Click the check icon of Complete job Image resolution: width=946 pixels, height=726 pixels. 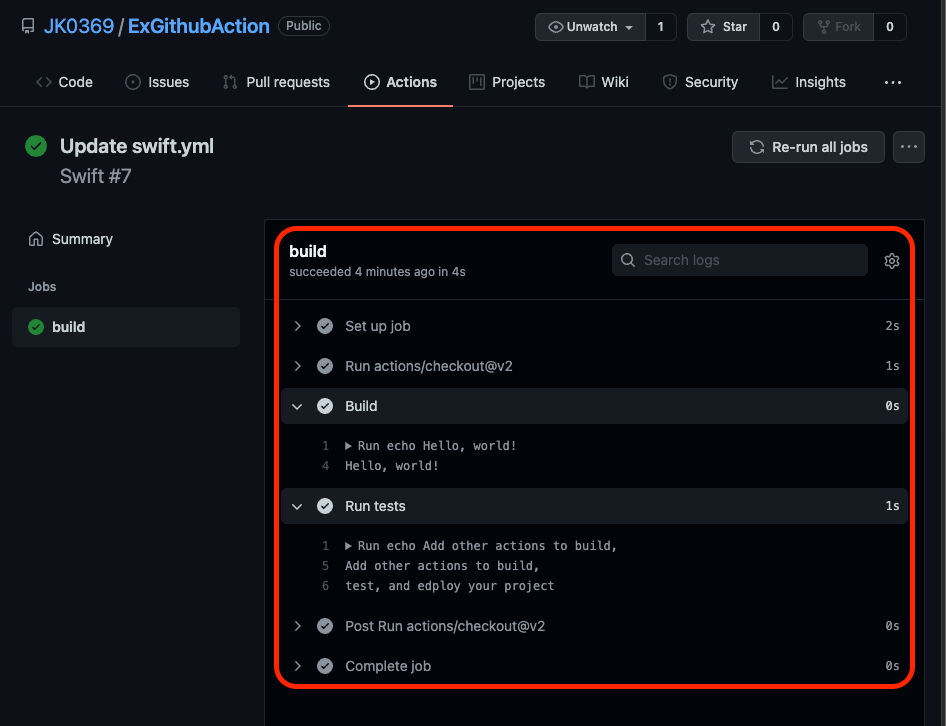(325, 666)
